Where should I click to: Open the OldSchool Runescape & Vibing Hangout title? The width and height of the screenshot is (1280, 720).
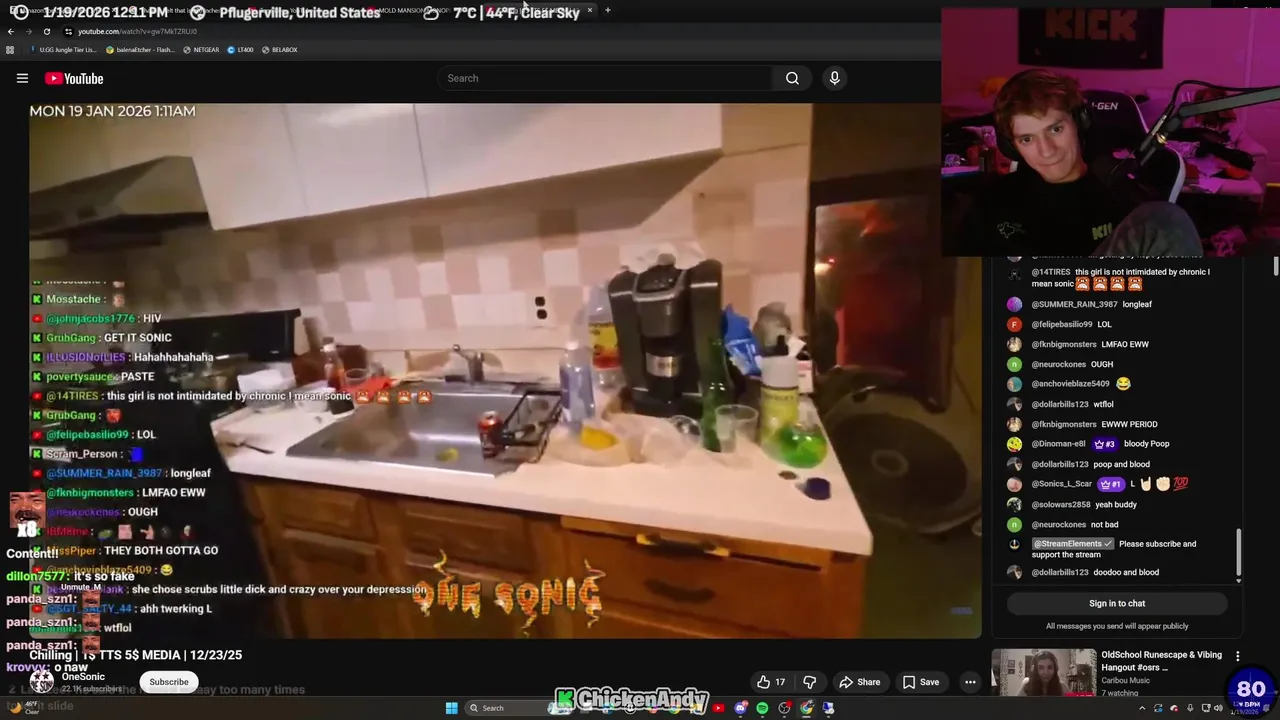click(x=1161, y=661)
